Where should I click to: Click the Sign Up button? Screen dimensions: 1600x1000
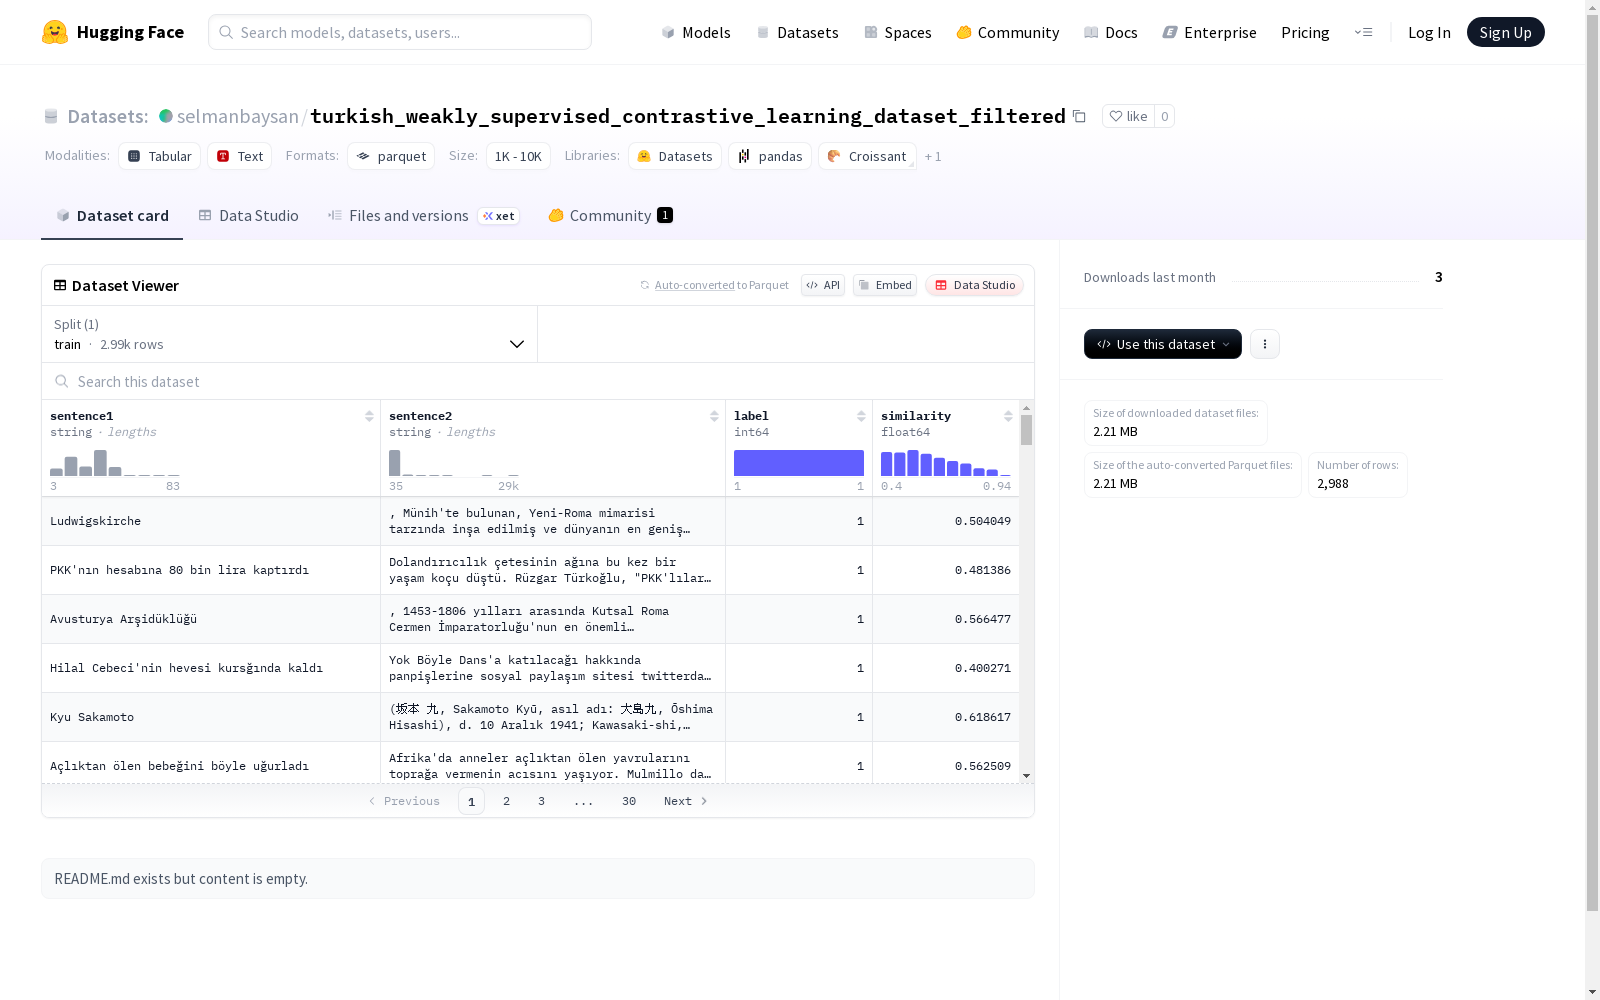[1505, 32]
